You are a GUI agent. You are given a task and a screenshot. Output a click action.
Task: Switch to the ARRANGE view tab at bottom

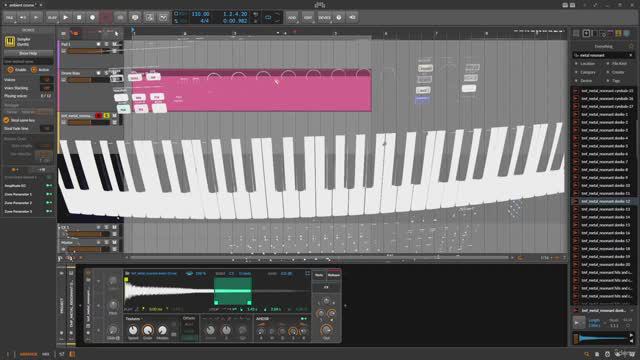pyautogui.click(x=29, y=354)
